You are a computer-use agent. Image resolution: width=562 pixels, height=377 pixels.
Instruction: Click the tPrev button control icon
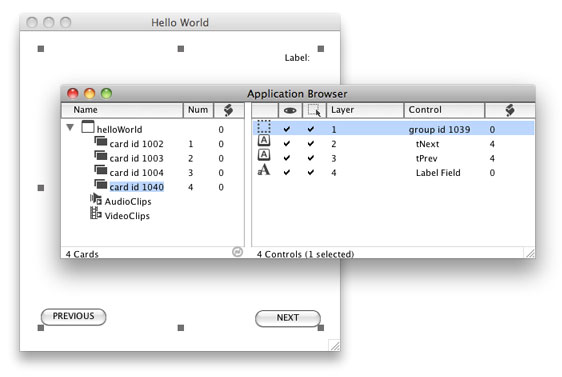click(264, 155)
